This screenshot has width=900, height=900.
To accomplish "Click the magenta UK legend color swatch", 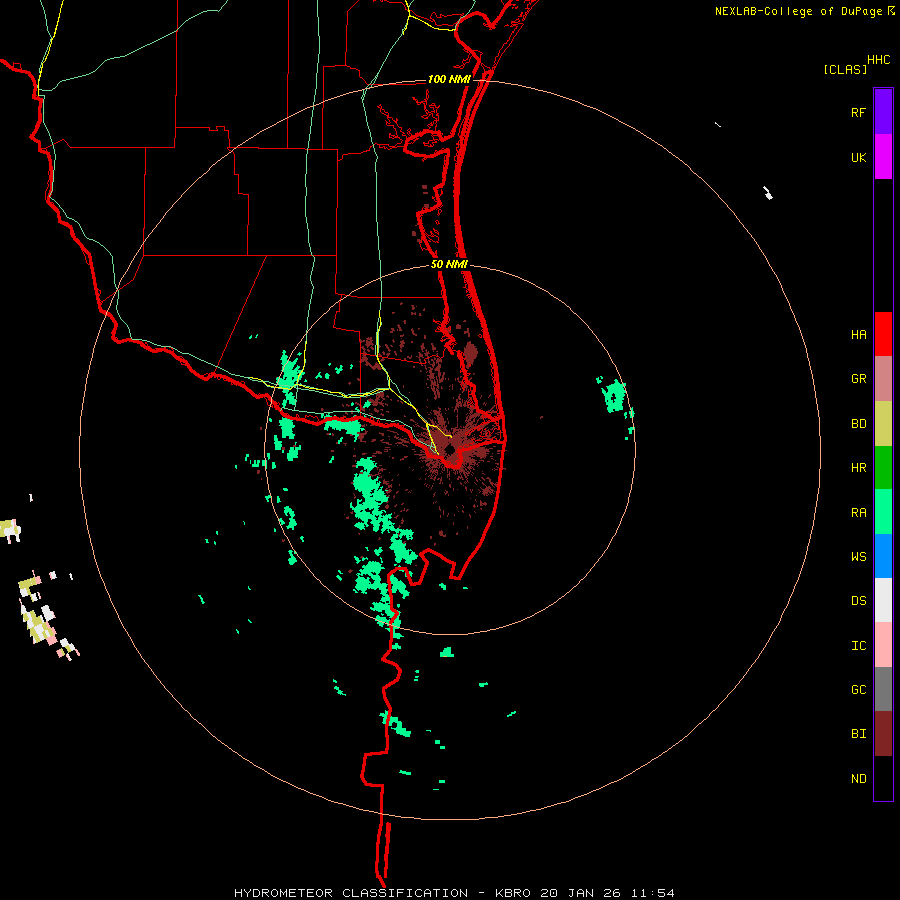I will (x=883, y=157).
